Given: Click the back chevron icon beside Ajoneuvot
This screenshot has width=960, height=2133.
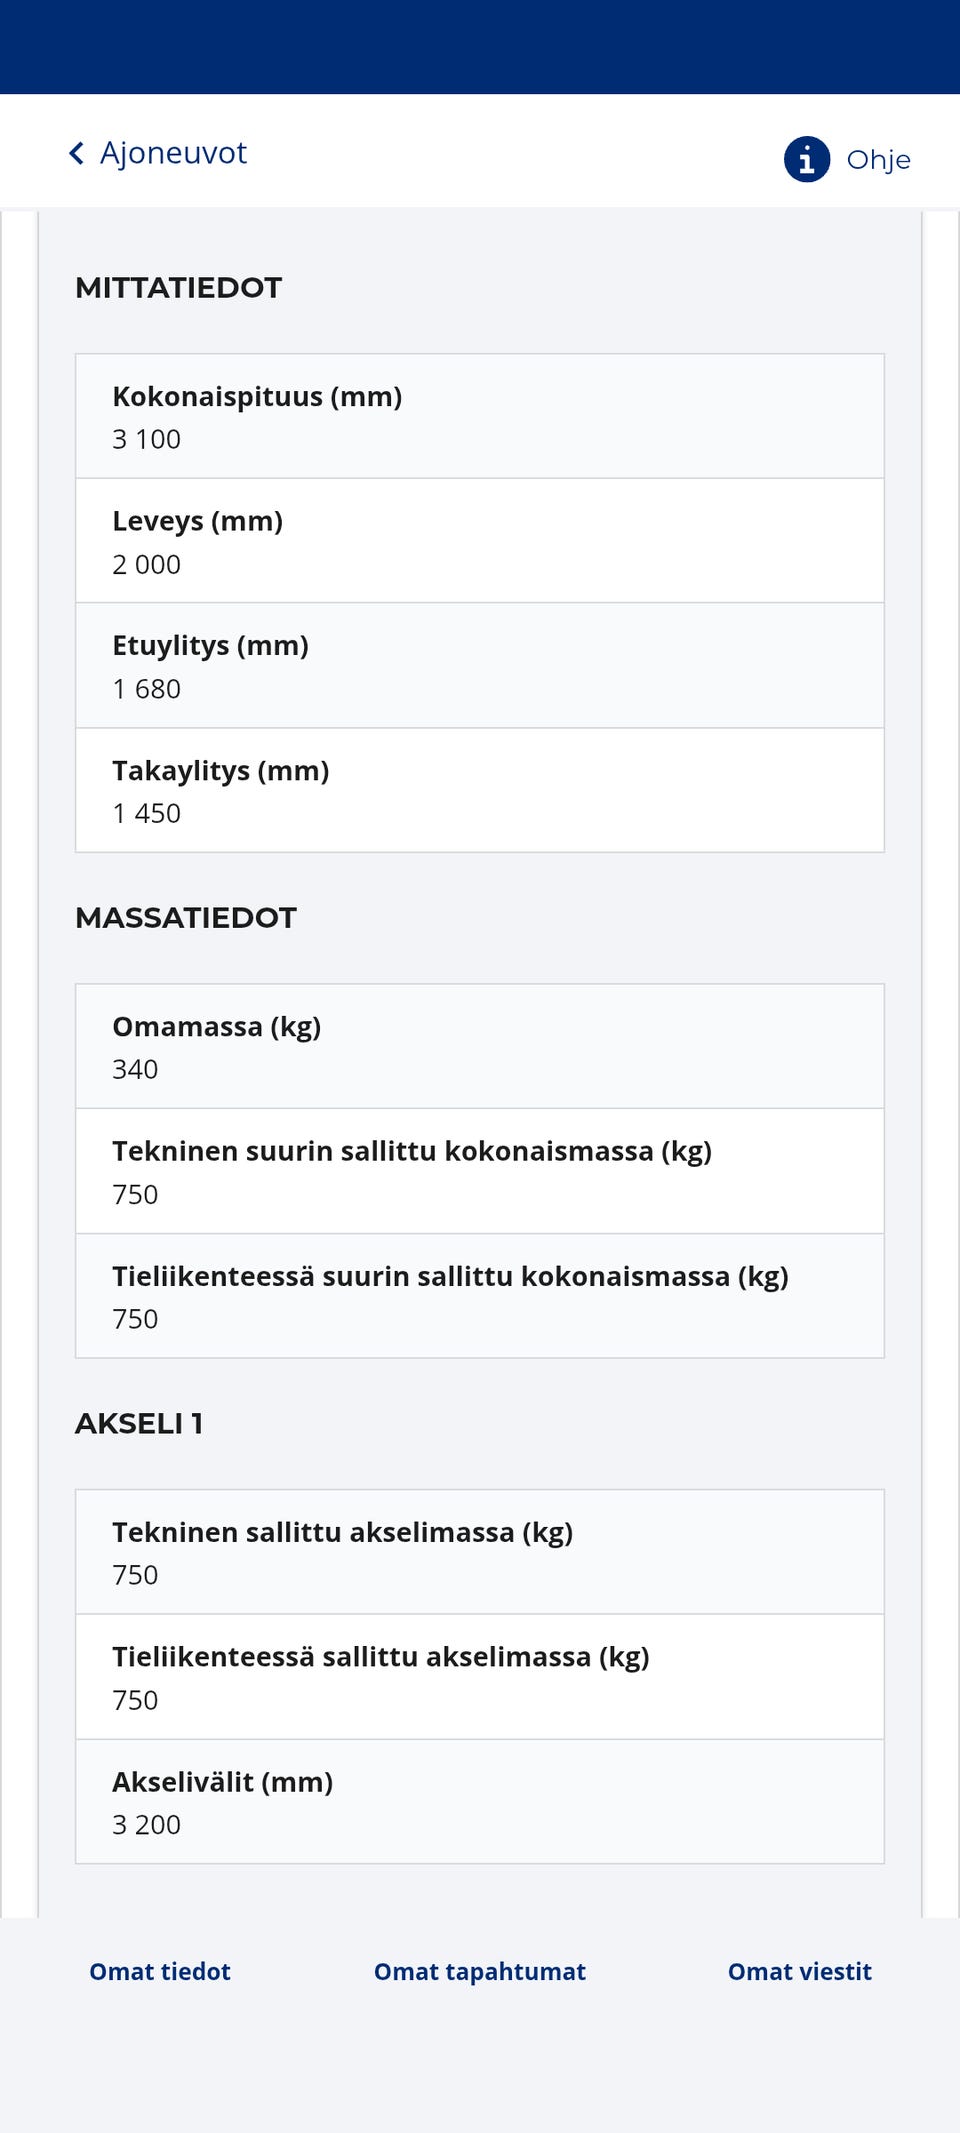Looking at the screenshot, I should click(x=76, y=153).
